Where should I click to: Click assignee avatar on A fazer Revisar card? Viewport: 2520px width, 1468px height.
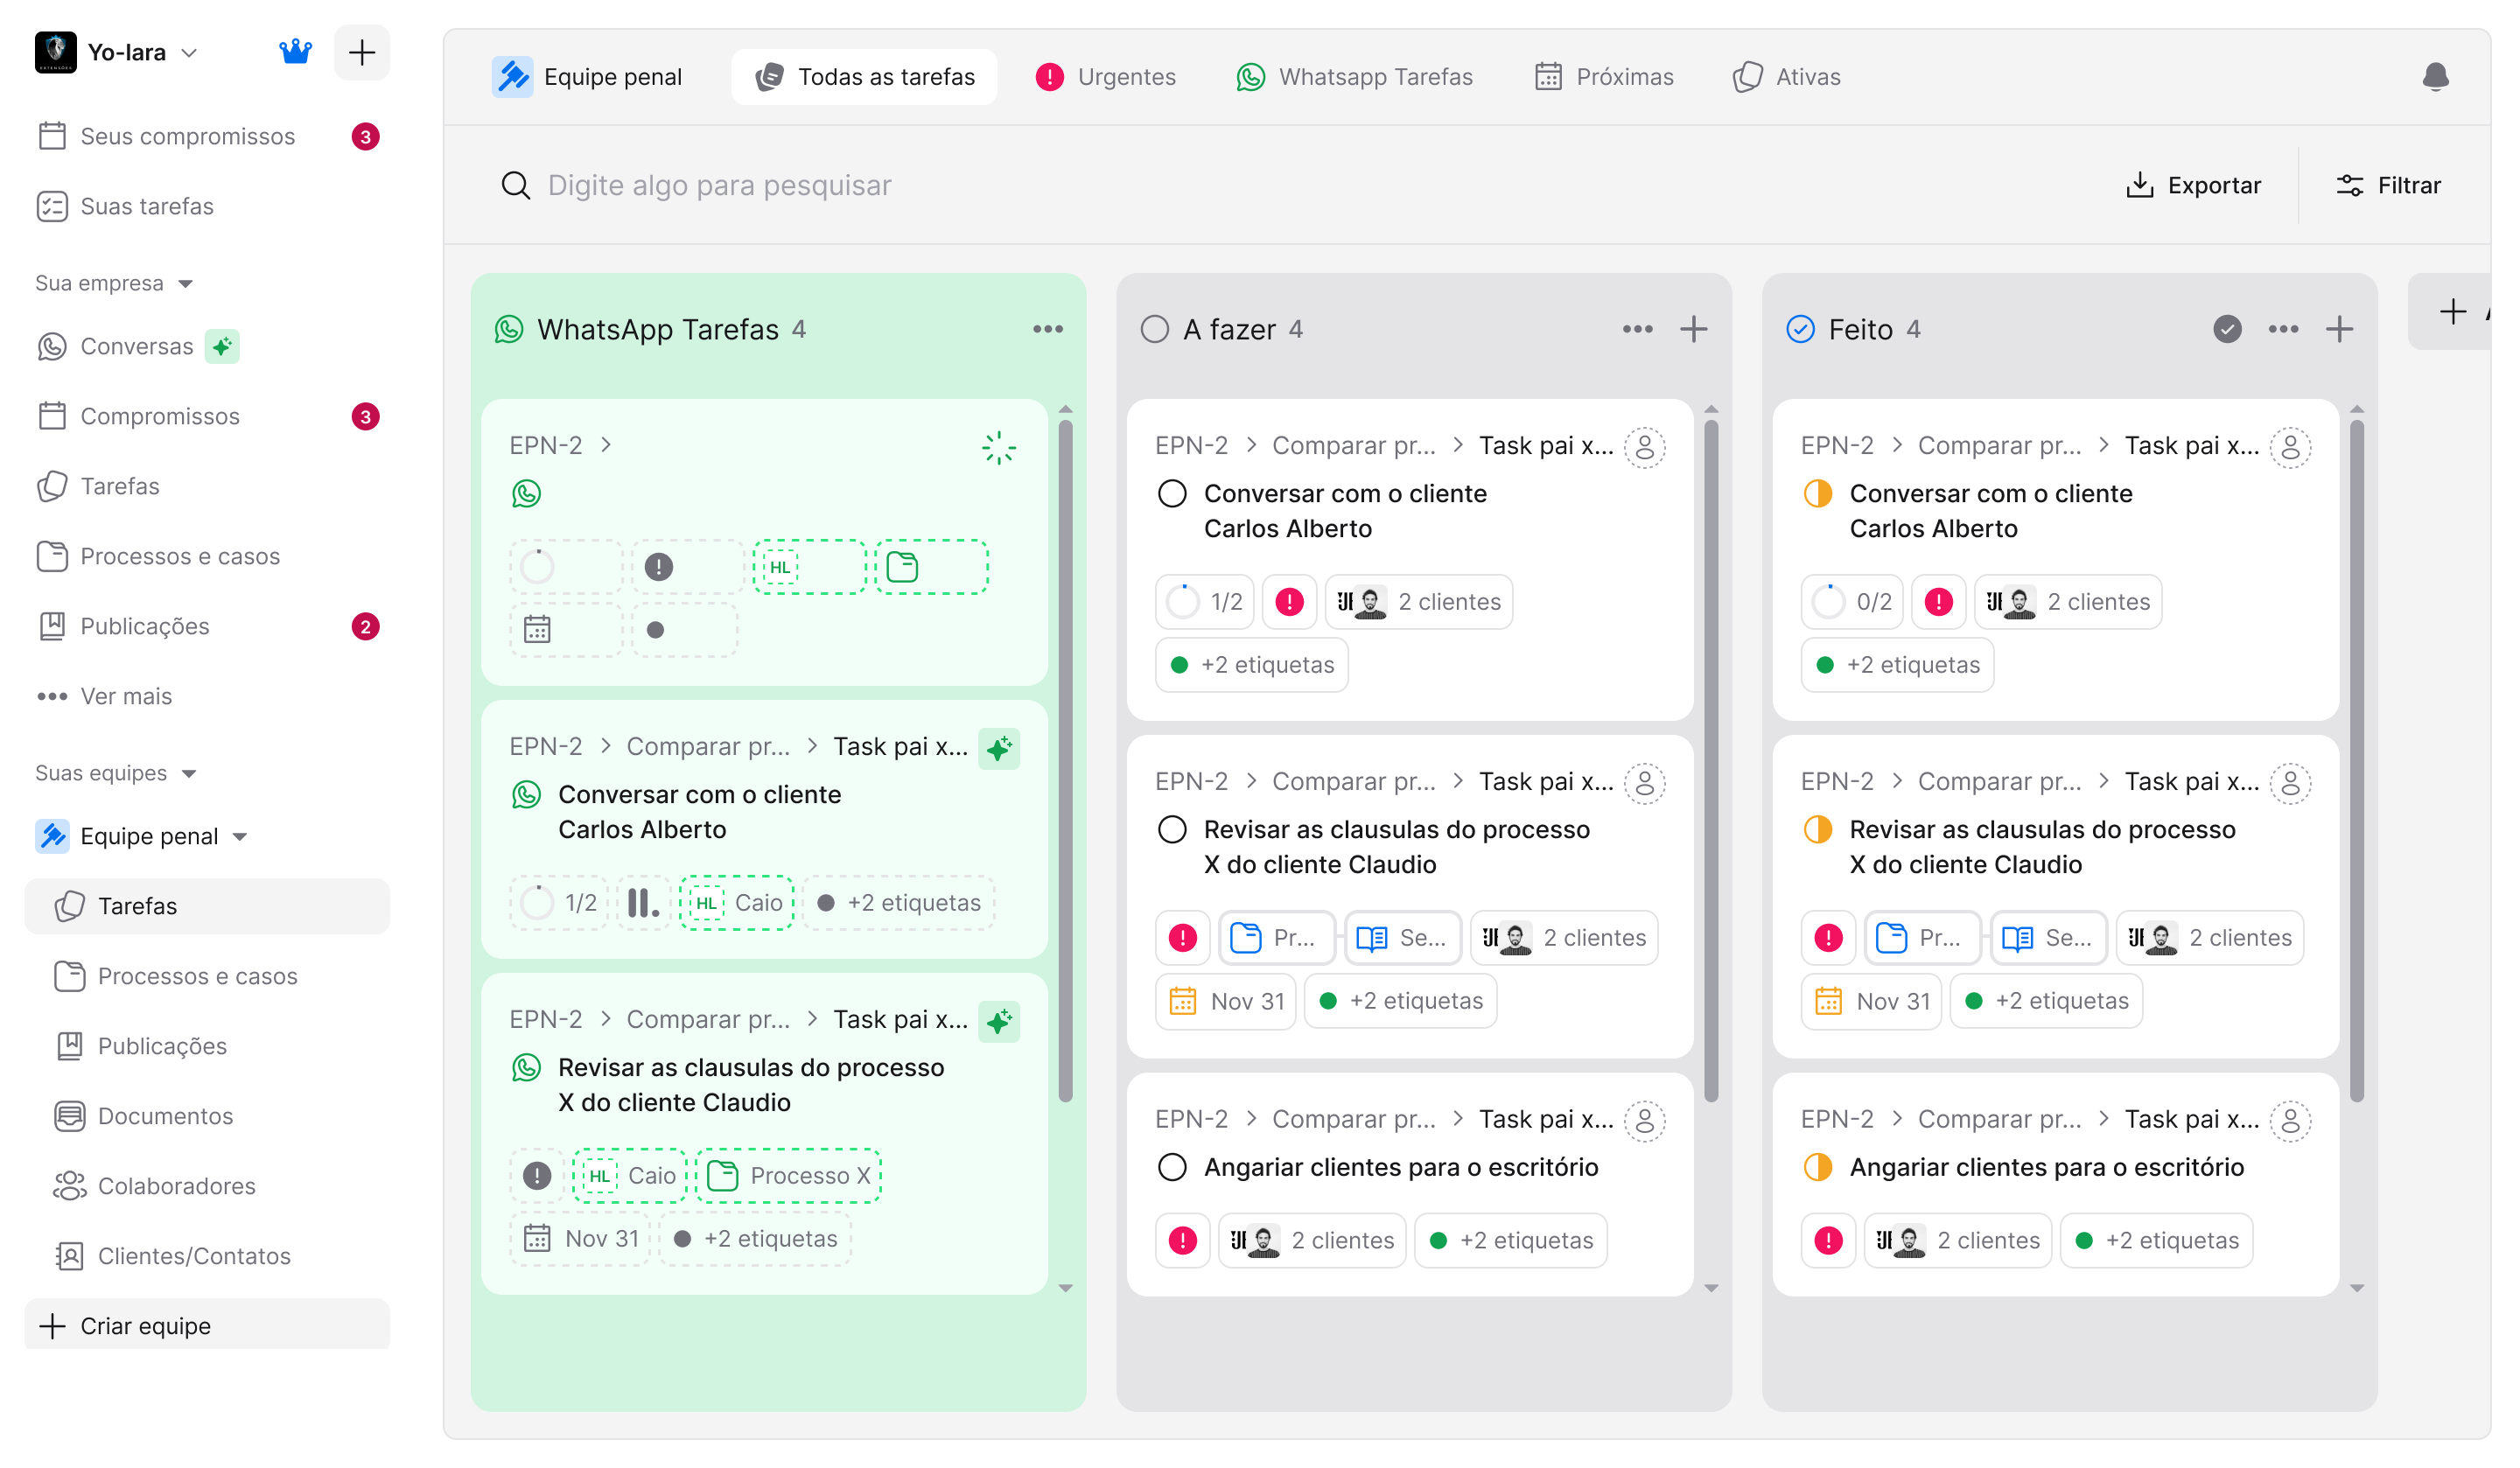point(1644,783)
